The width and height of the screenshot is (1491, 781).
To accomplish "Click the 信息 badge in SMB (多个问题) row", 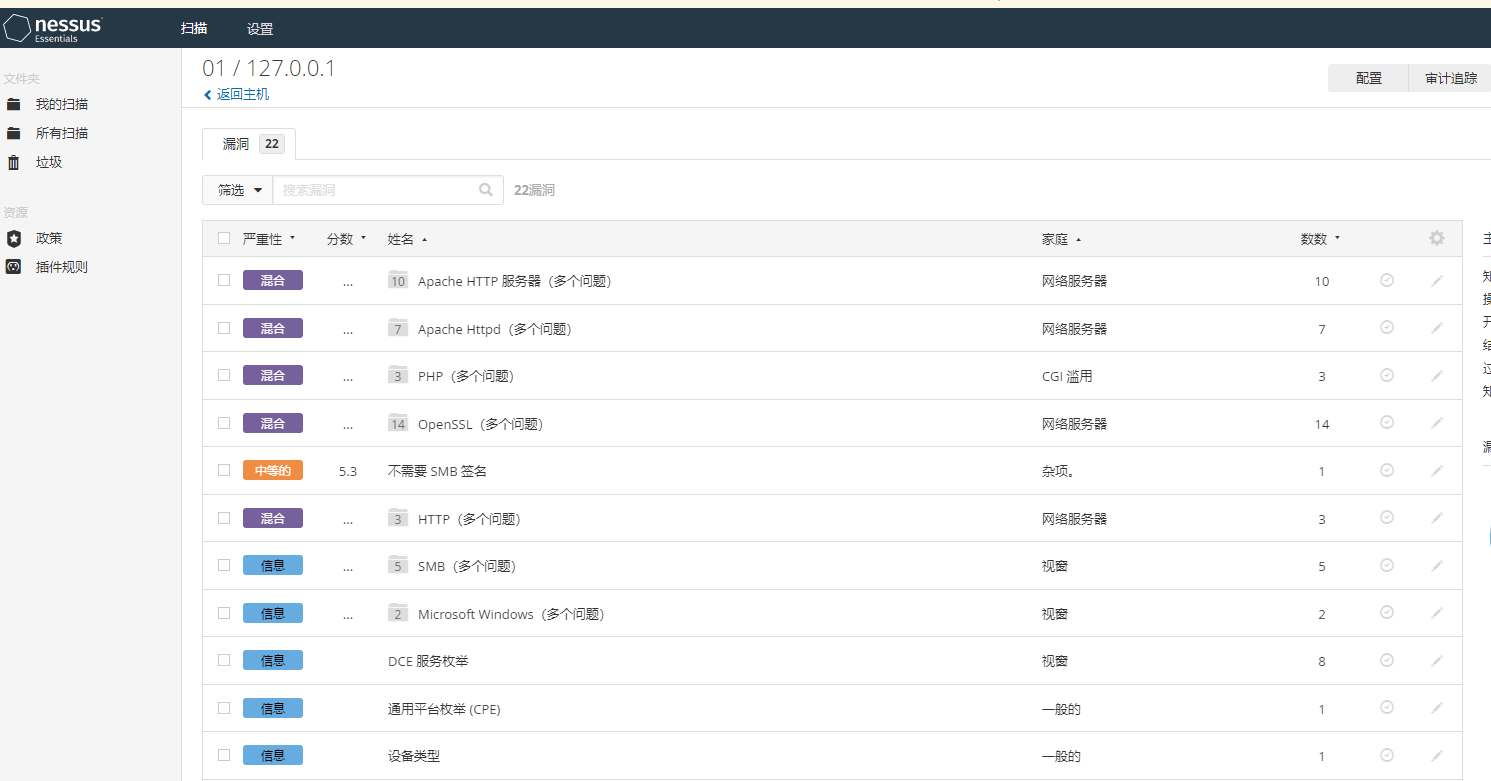I will click(273, 565).
